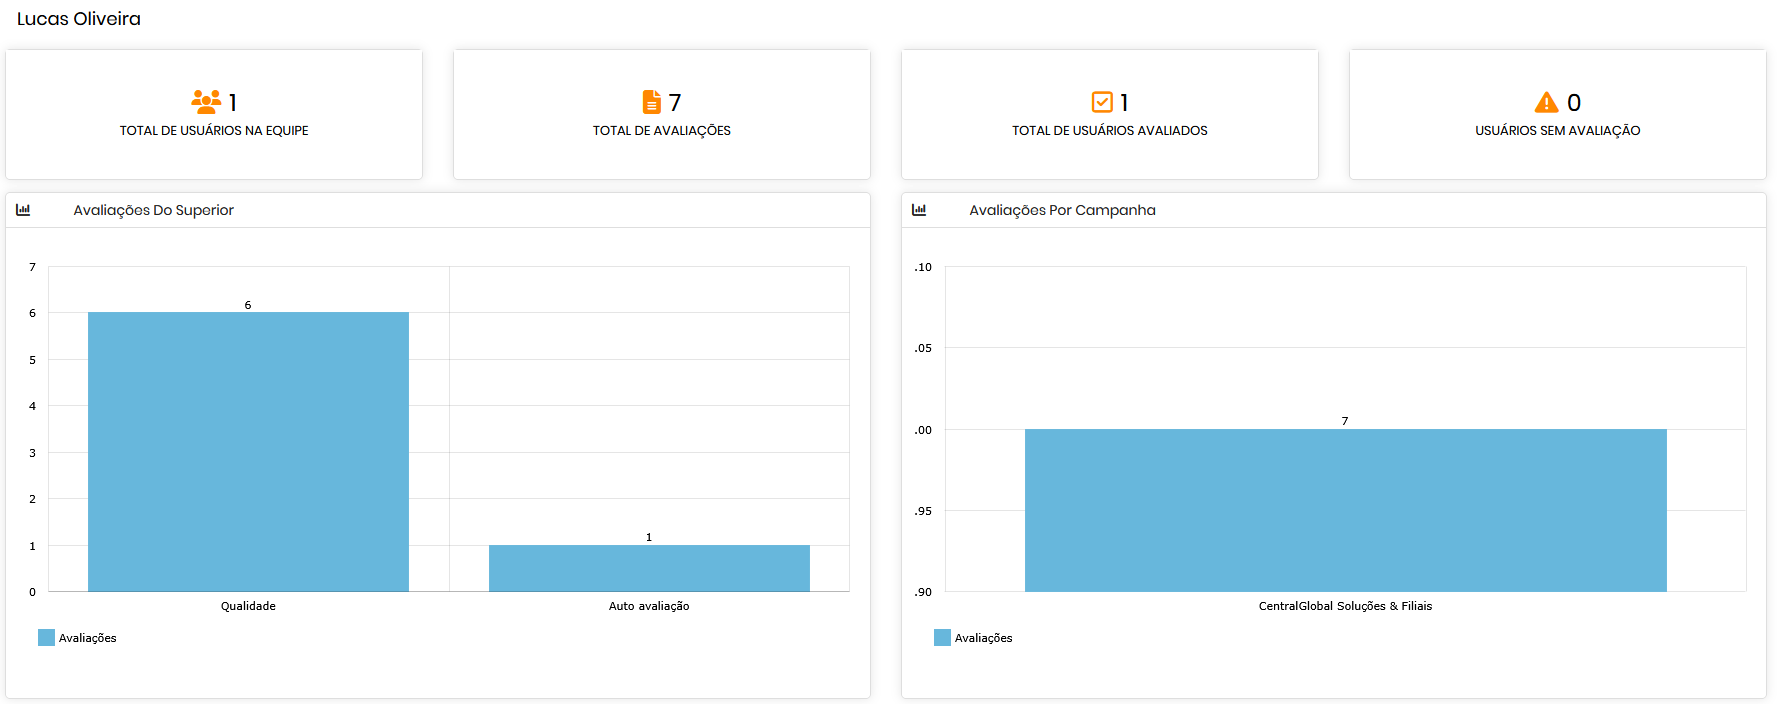Image resolution: width=1777 pixels, height=704 pixels.
Task: Click chart icon beside Avaliações Do Superior
Action: coord(23,210)
